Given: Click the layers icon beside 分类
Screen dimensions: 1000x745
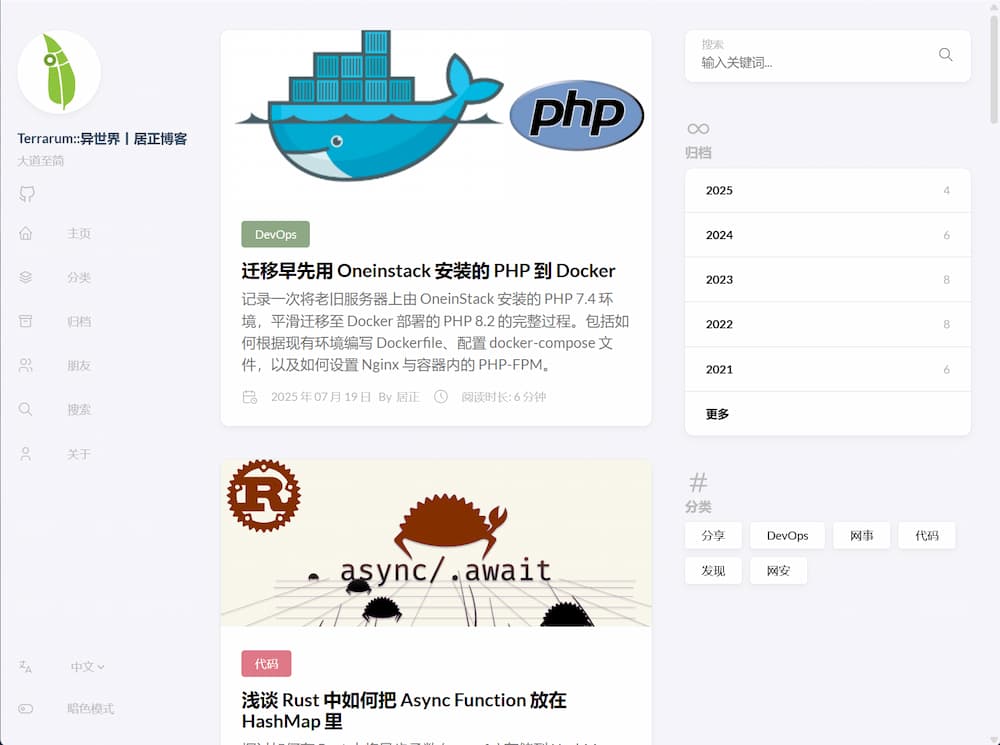Looking at the screenshot, I should tap(26, 277).
